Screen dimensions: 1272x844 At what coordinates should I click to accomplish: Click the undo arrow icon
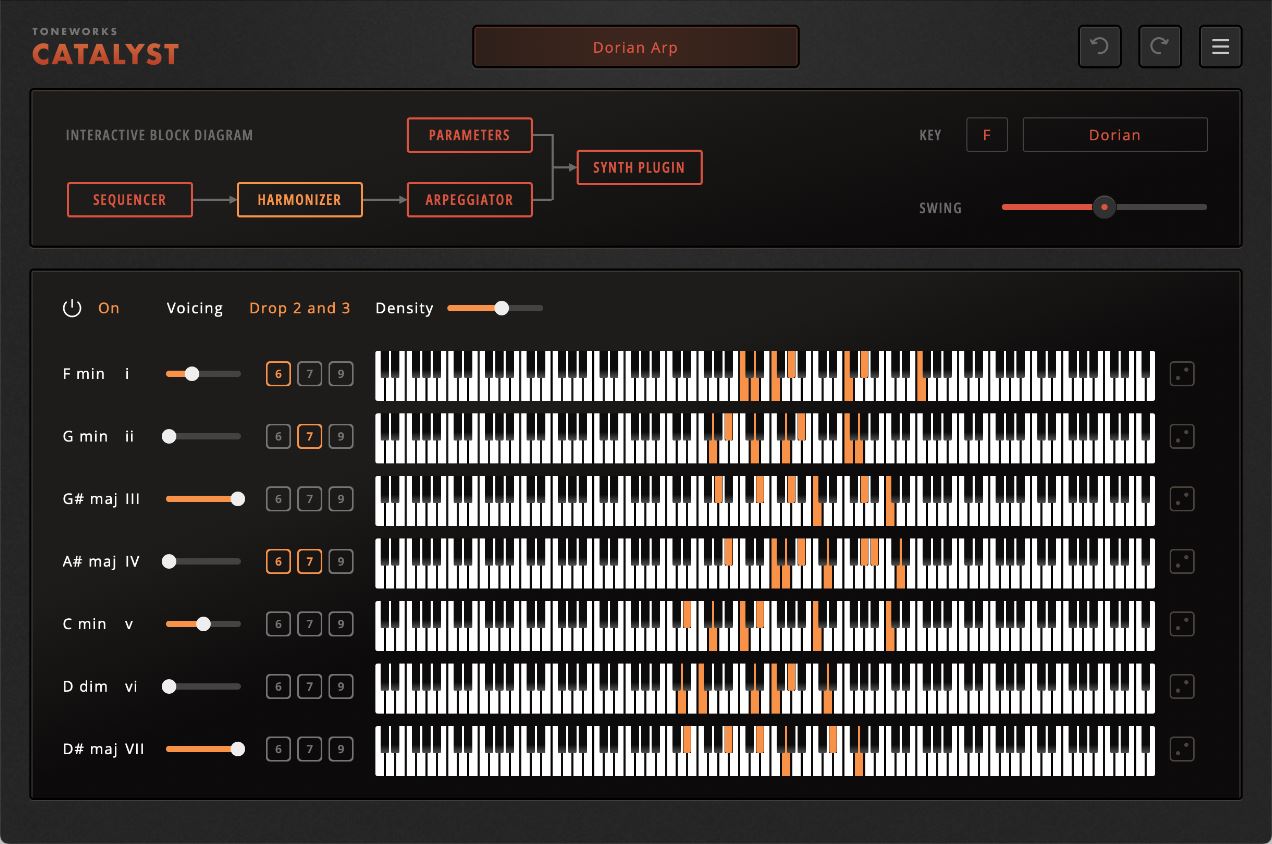1099,47
